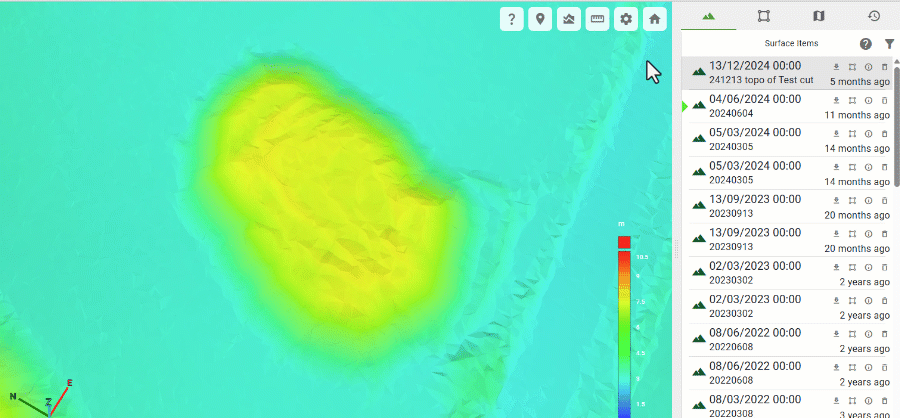
Task: Click the surface list vertical scrollbar
Action: (897, 122)
